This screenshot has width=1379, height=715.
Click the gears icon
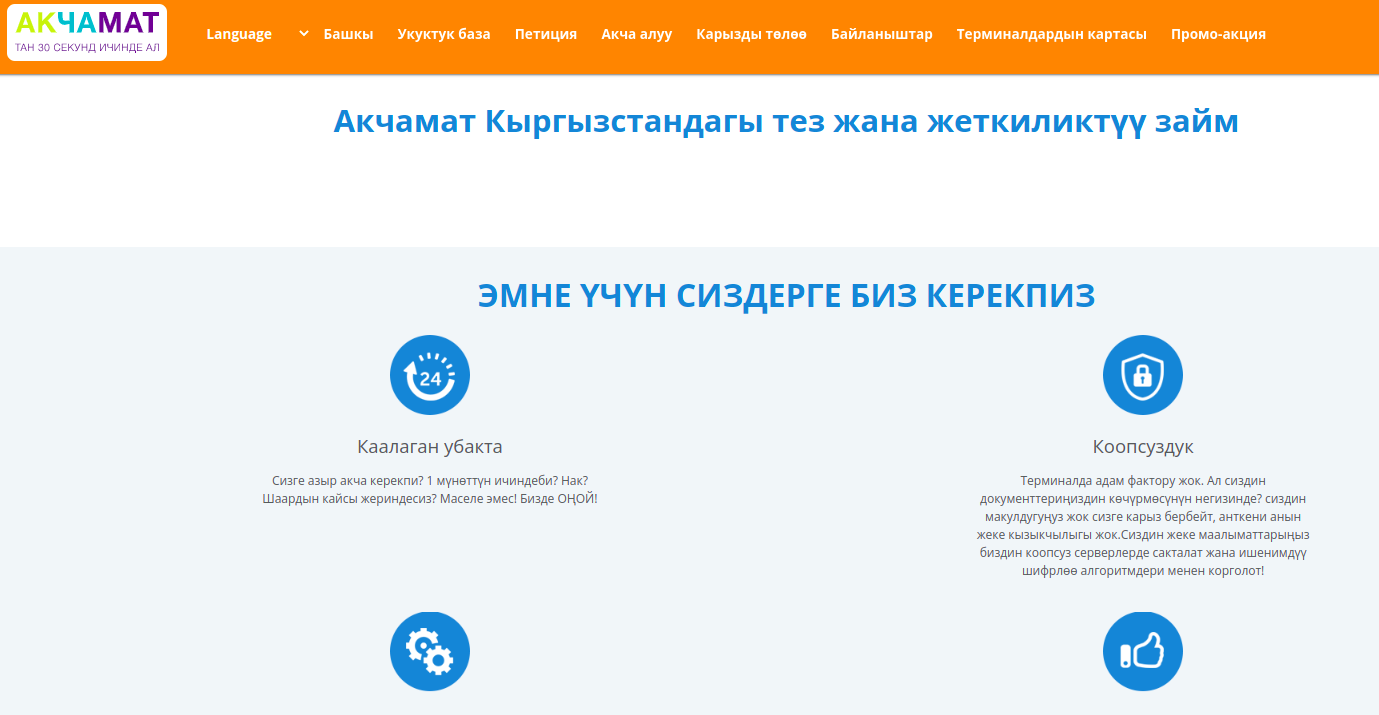coord(430,651)
